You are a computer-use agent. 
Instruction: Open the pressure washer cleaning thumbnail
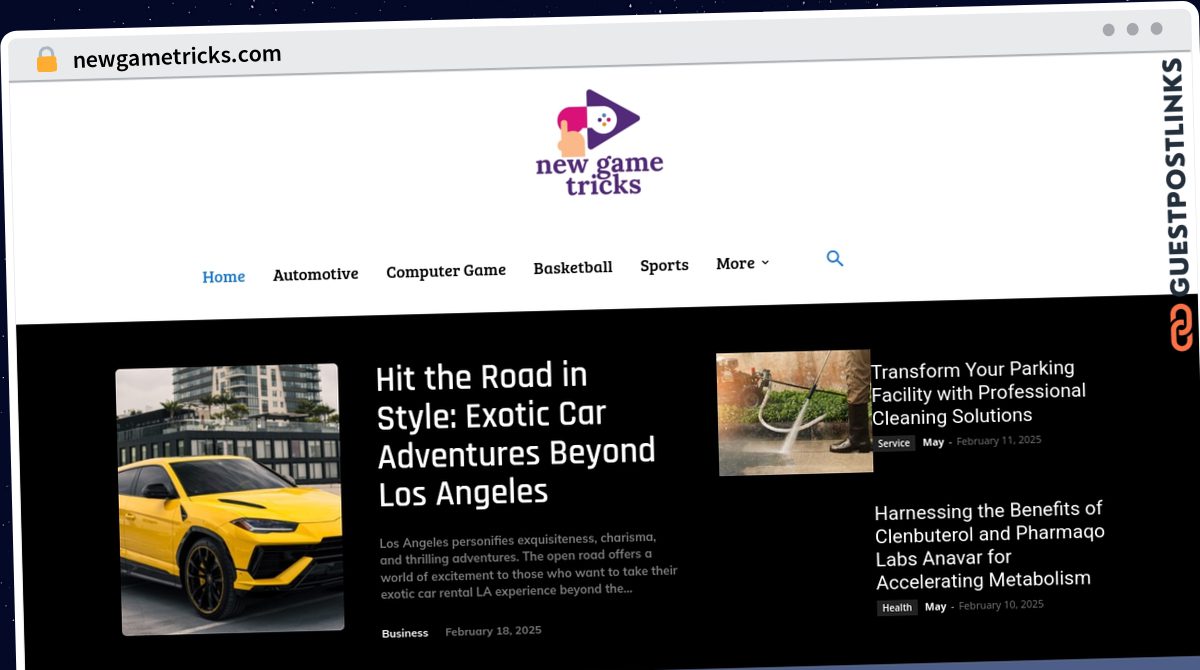pos(794,411)
